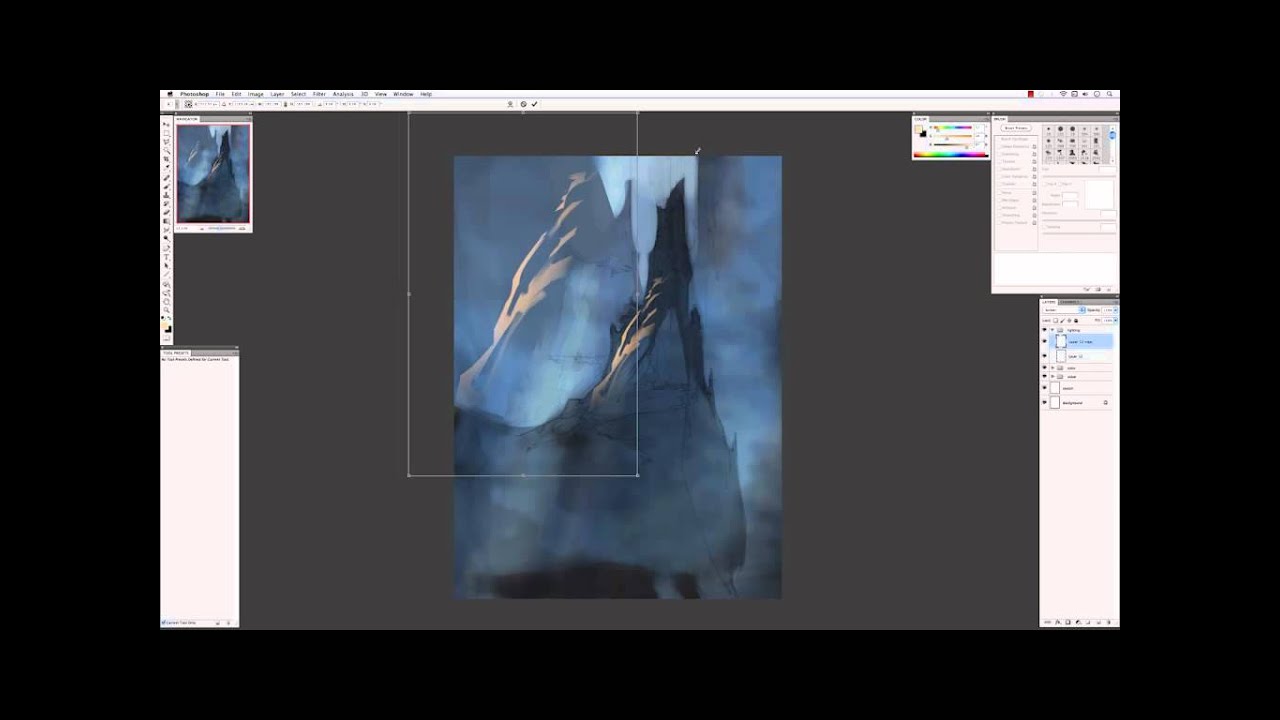Select the Clone Stamp tool
Image resolution: width=1280 pixels, height=720 pixels.
click(166, 195)
